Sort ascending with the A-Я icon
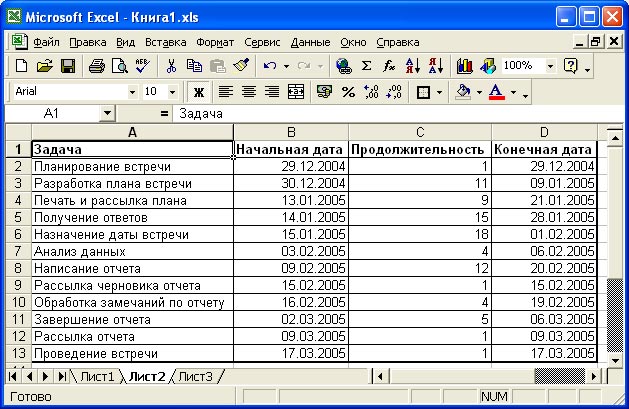Image resolution: width=629 pixels, height=409 pixels. click(412, 66)
